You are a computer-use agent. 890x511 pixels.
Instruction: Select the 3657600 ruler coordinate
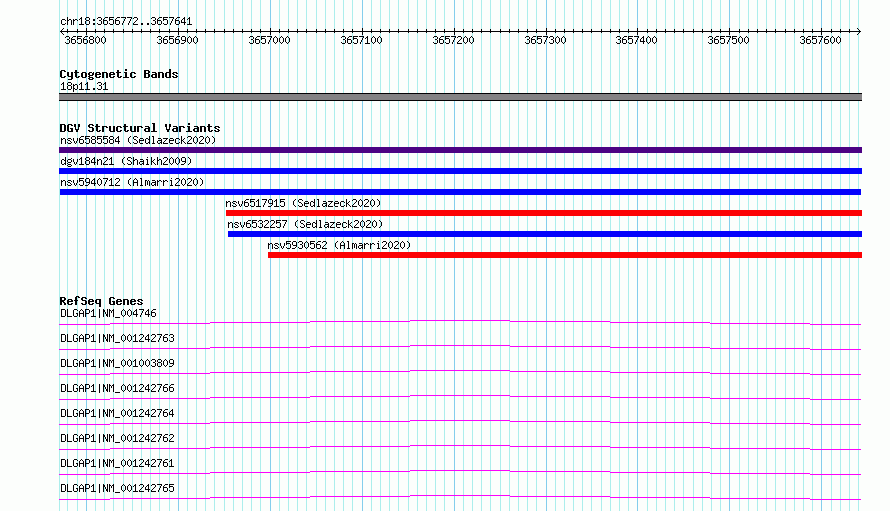(x=820, y=40)
